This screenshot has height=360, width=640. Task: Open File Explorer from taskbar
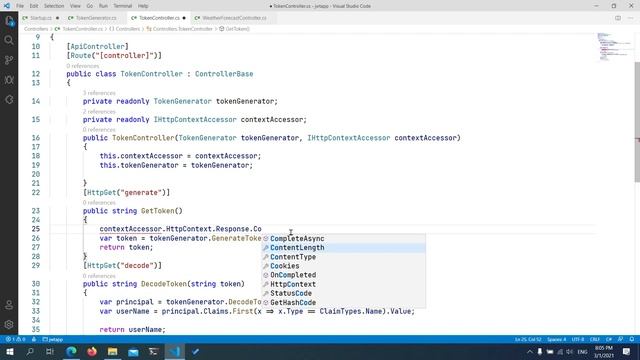(x=113, y=351)
